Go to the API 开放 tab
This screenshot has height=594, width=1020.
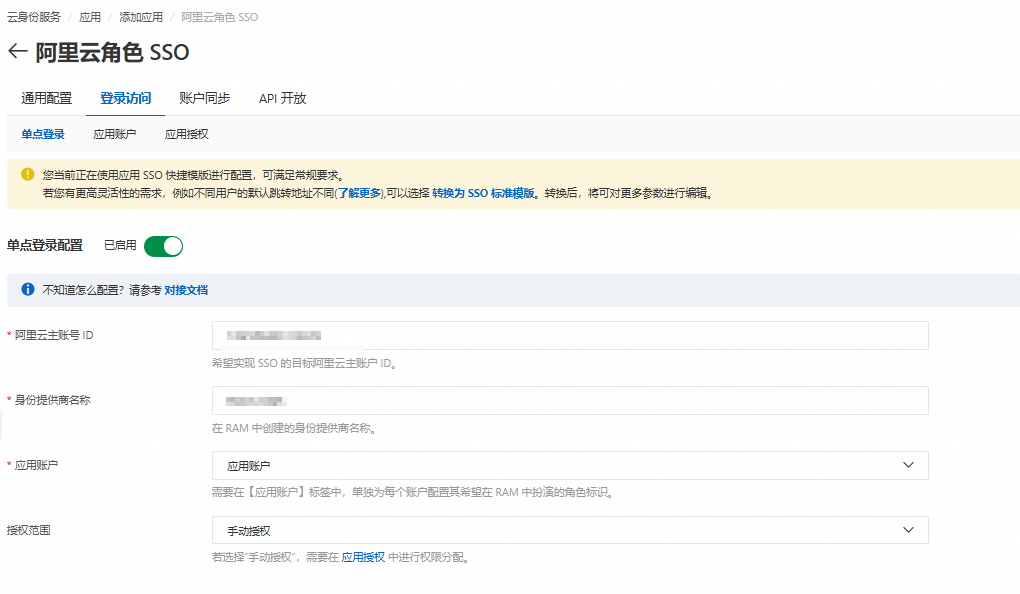[x=282, y=98]
